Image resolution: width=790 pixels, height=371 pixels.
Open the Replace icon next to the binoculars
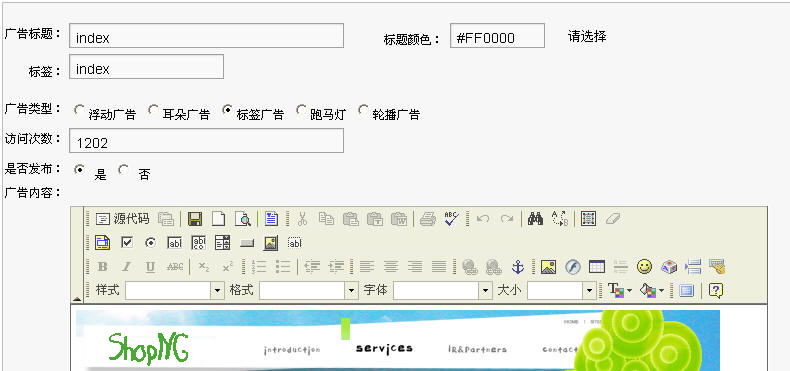click(560, 219)
